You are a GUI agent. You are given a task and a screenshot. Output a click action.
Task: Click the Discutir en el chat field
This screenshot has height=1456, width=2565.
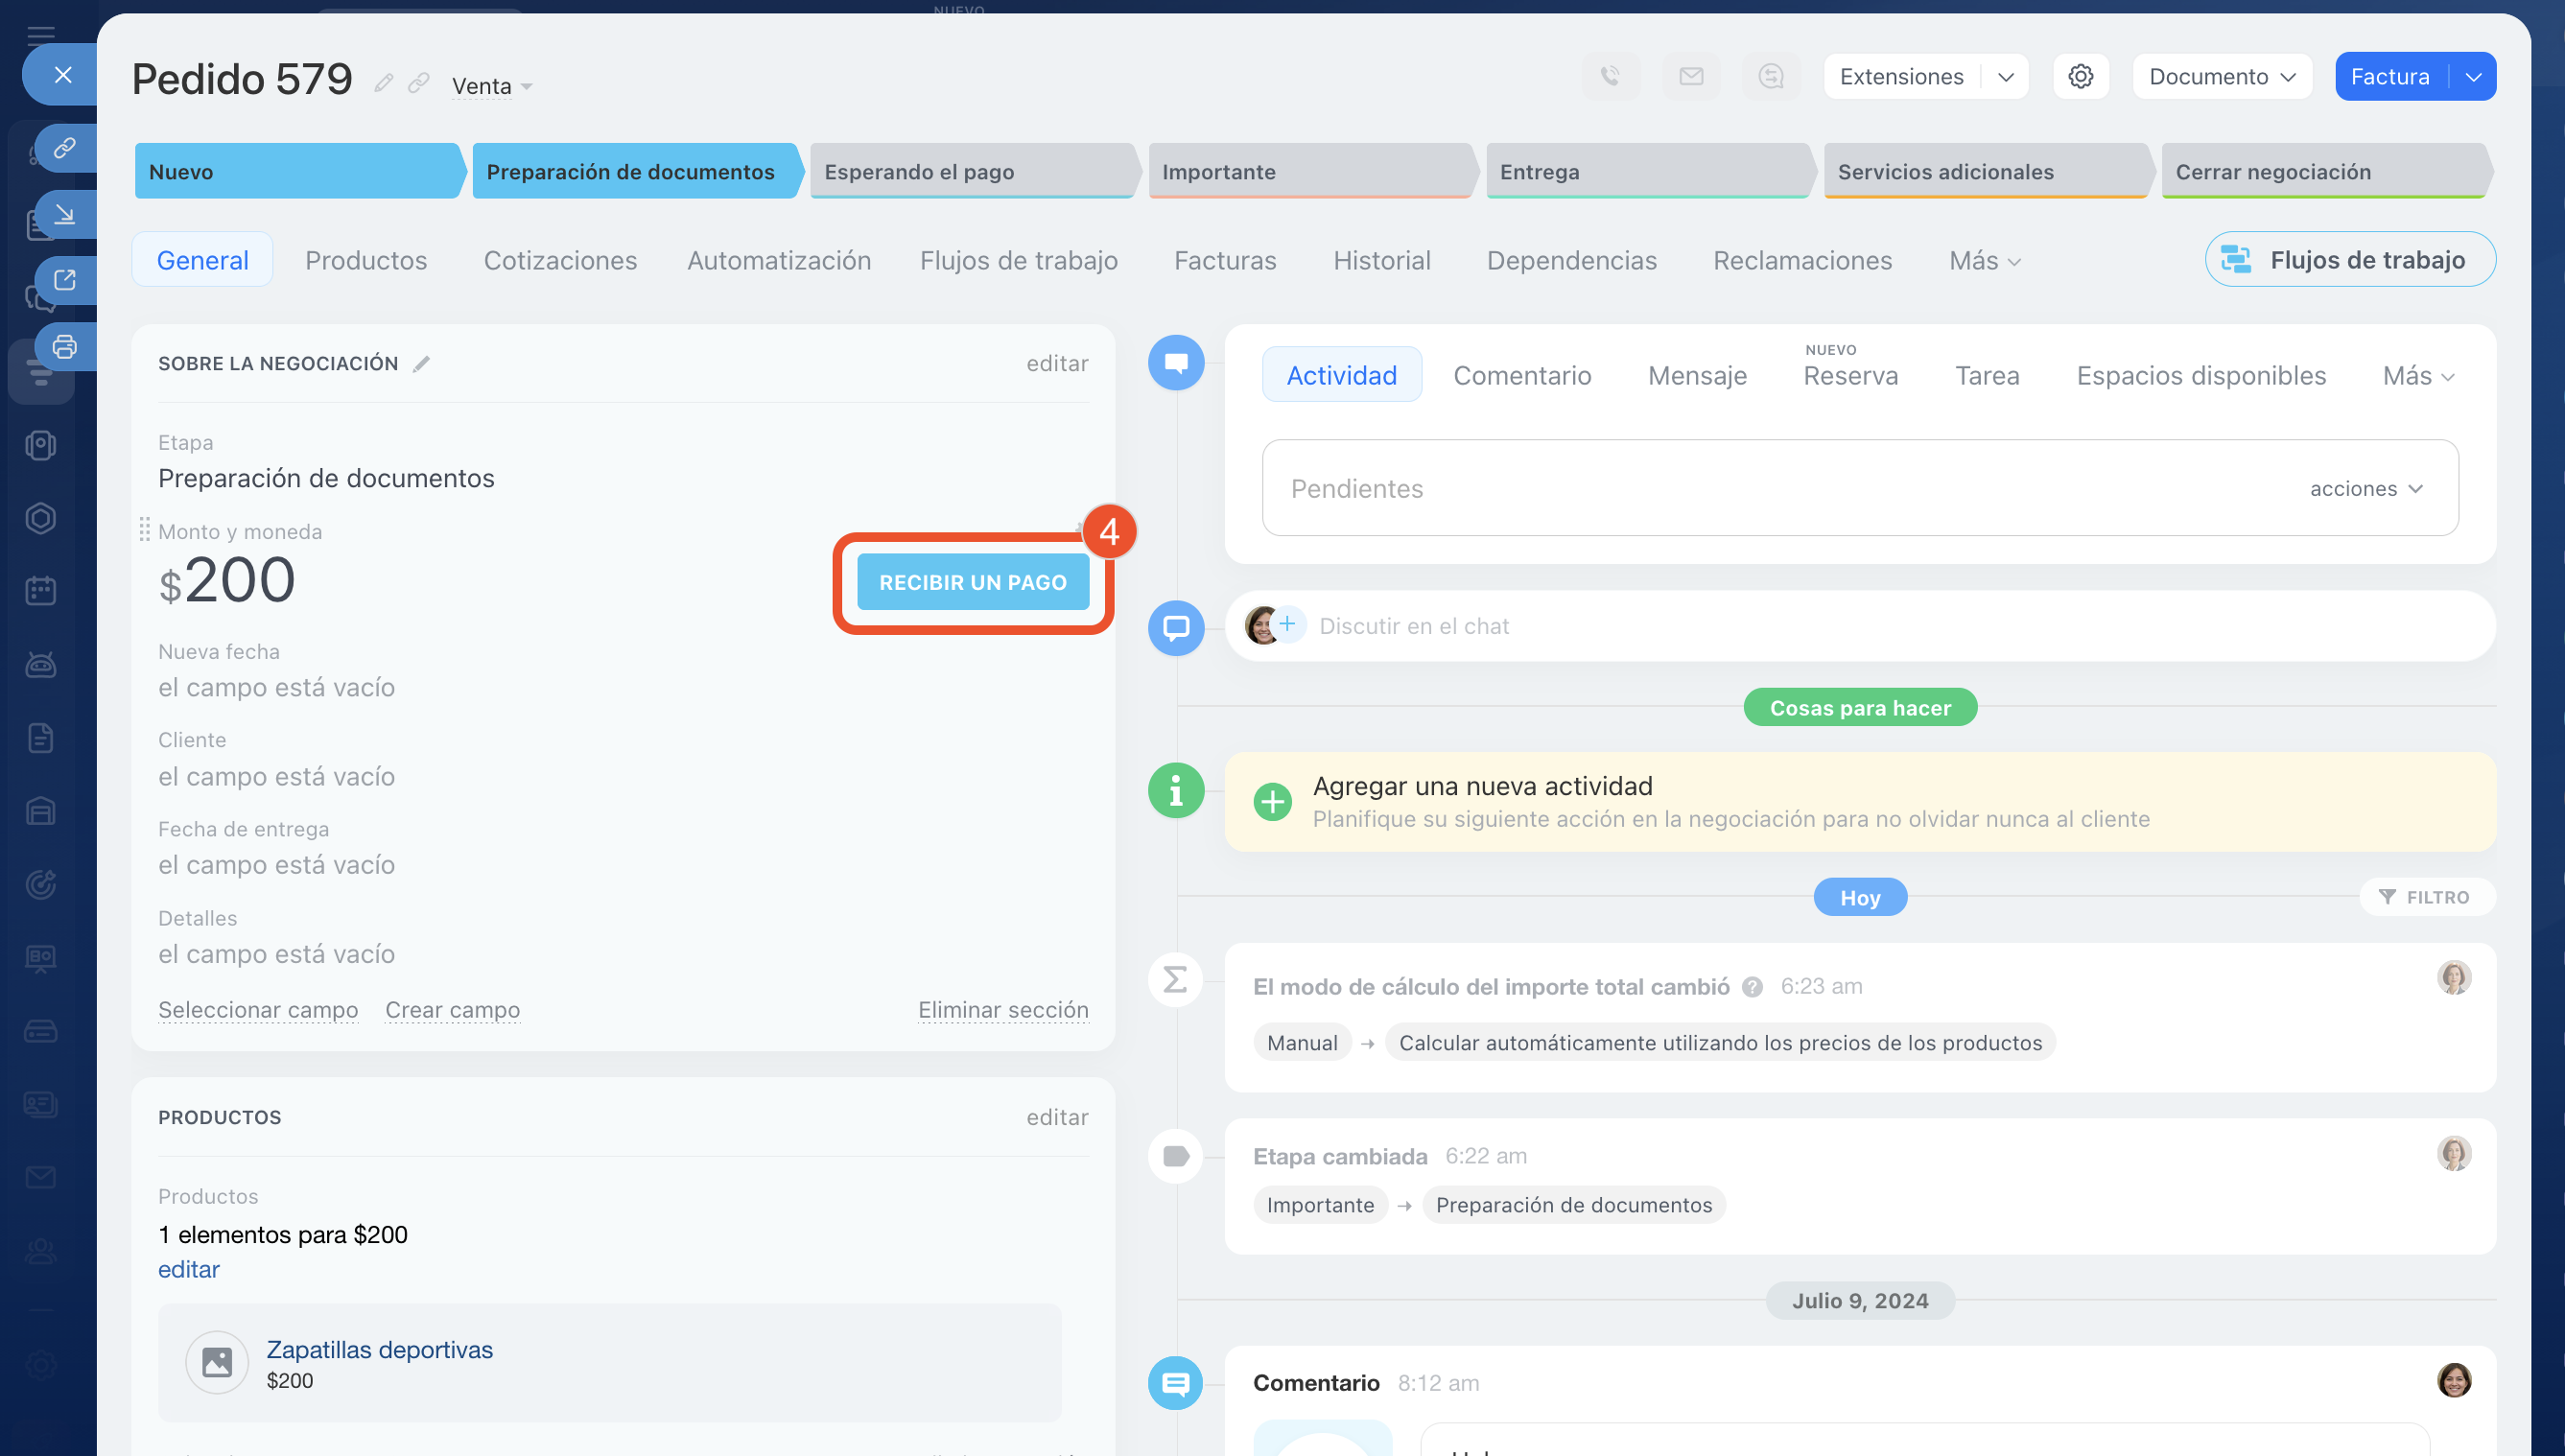tap(1414, 626)
